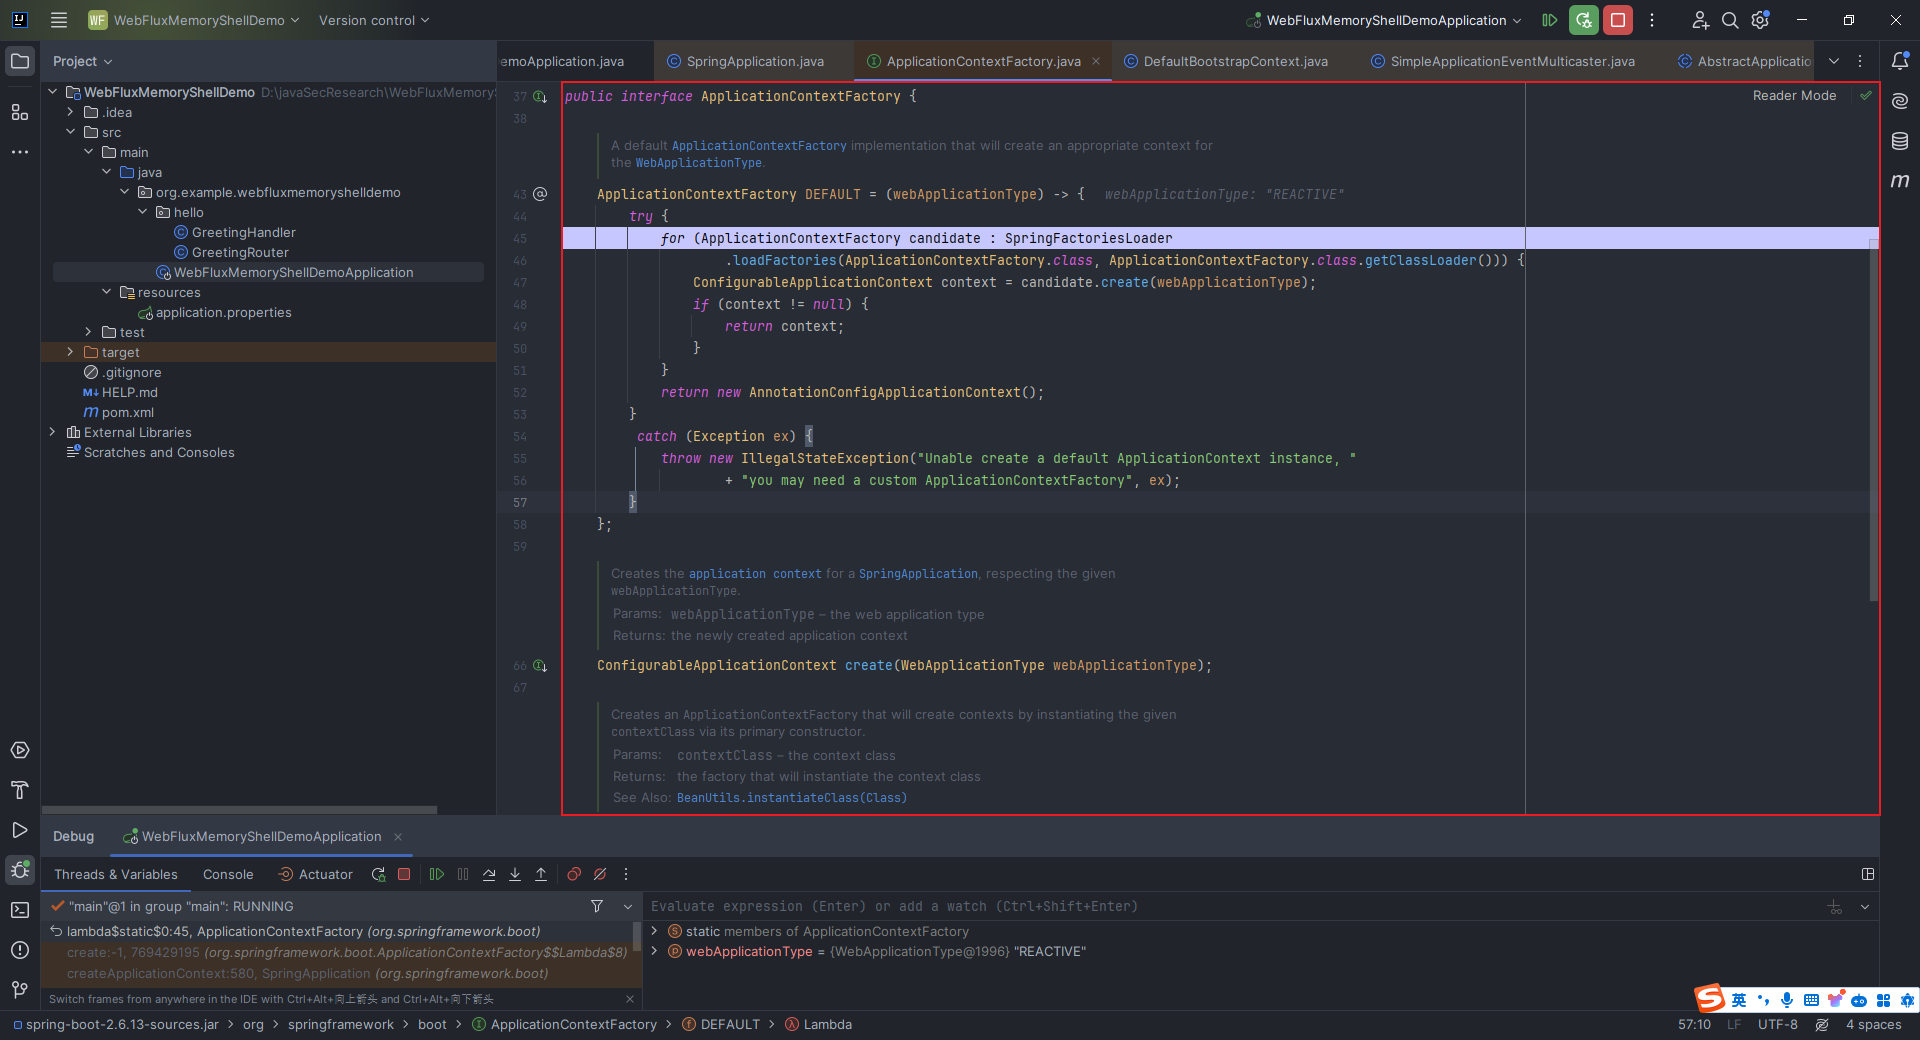1920x1040 pixels.
Task: Click Rerun icon in the debug toolbar
Action: 378,874
